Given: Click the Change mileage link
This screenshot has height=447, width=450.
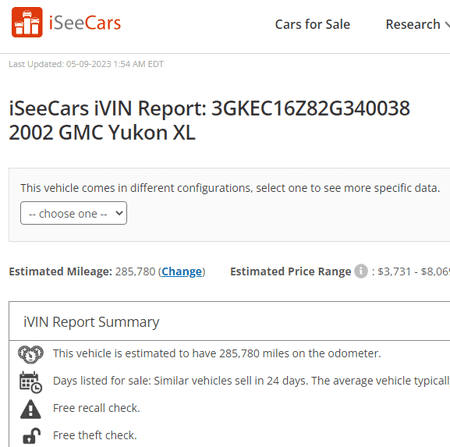Looking at the screenshot, I should pos(182,271).
